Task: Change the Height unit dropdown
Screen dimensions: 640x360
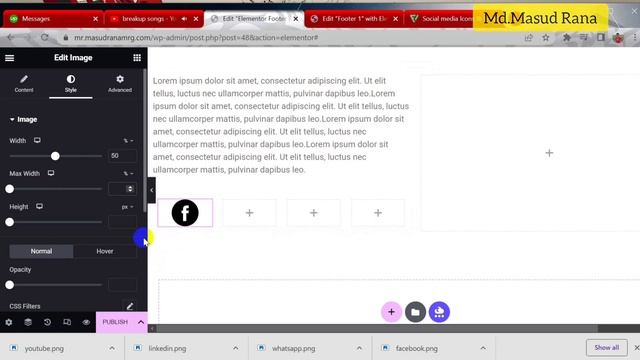Action: click(127, 207)
